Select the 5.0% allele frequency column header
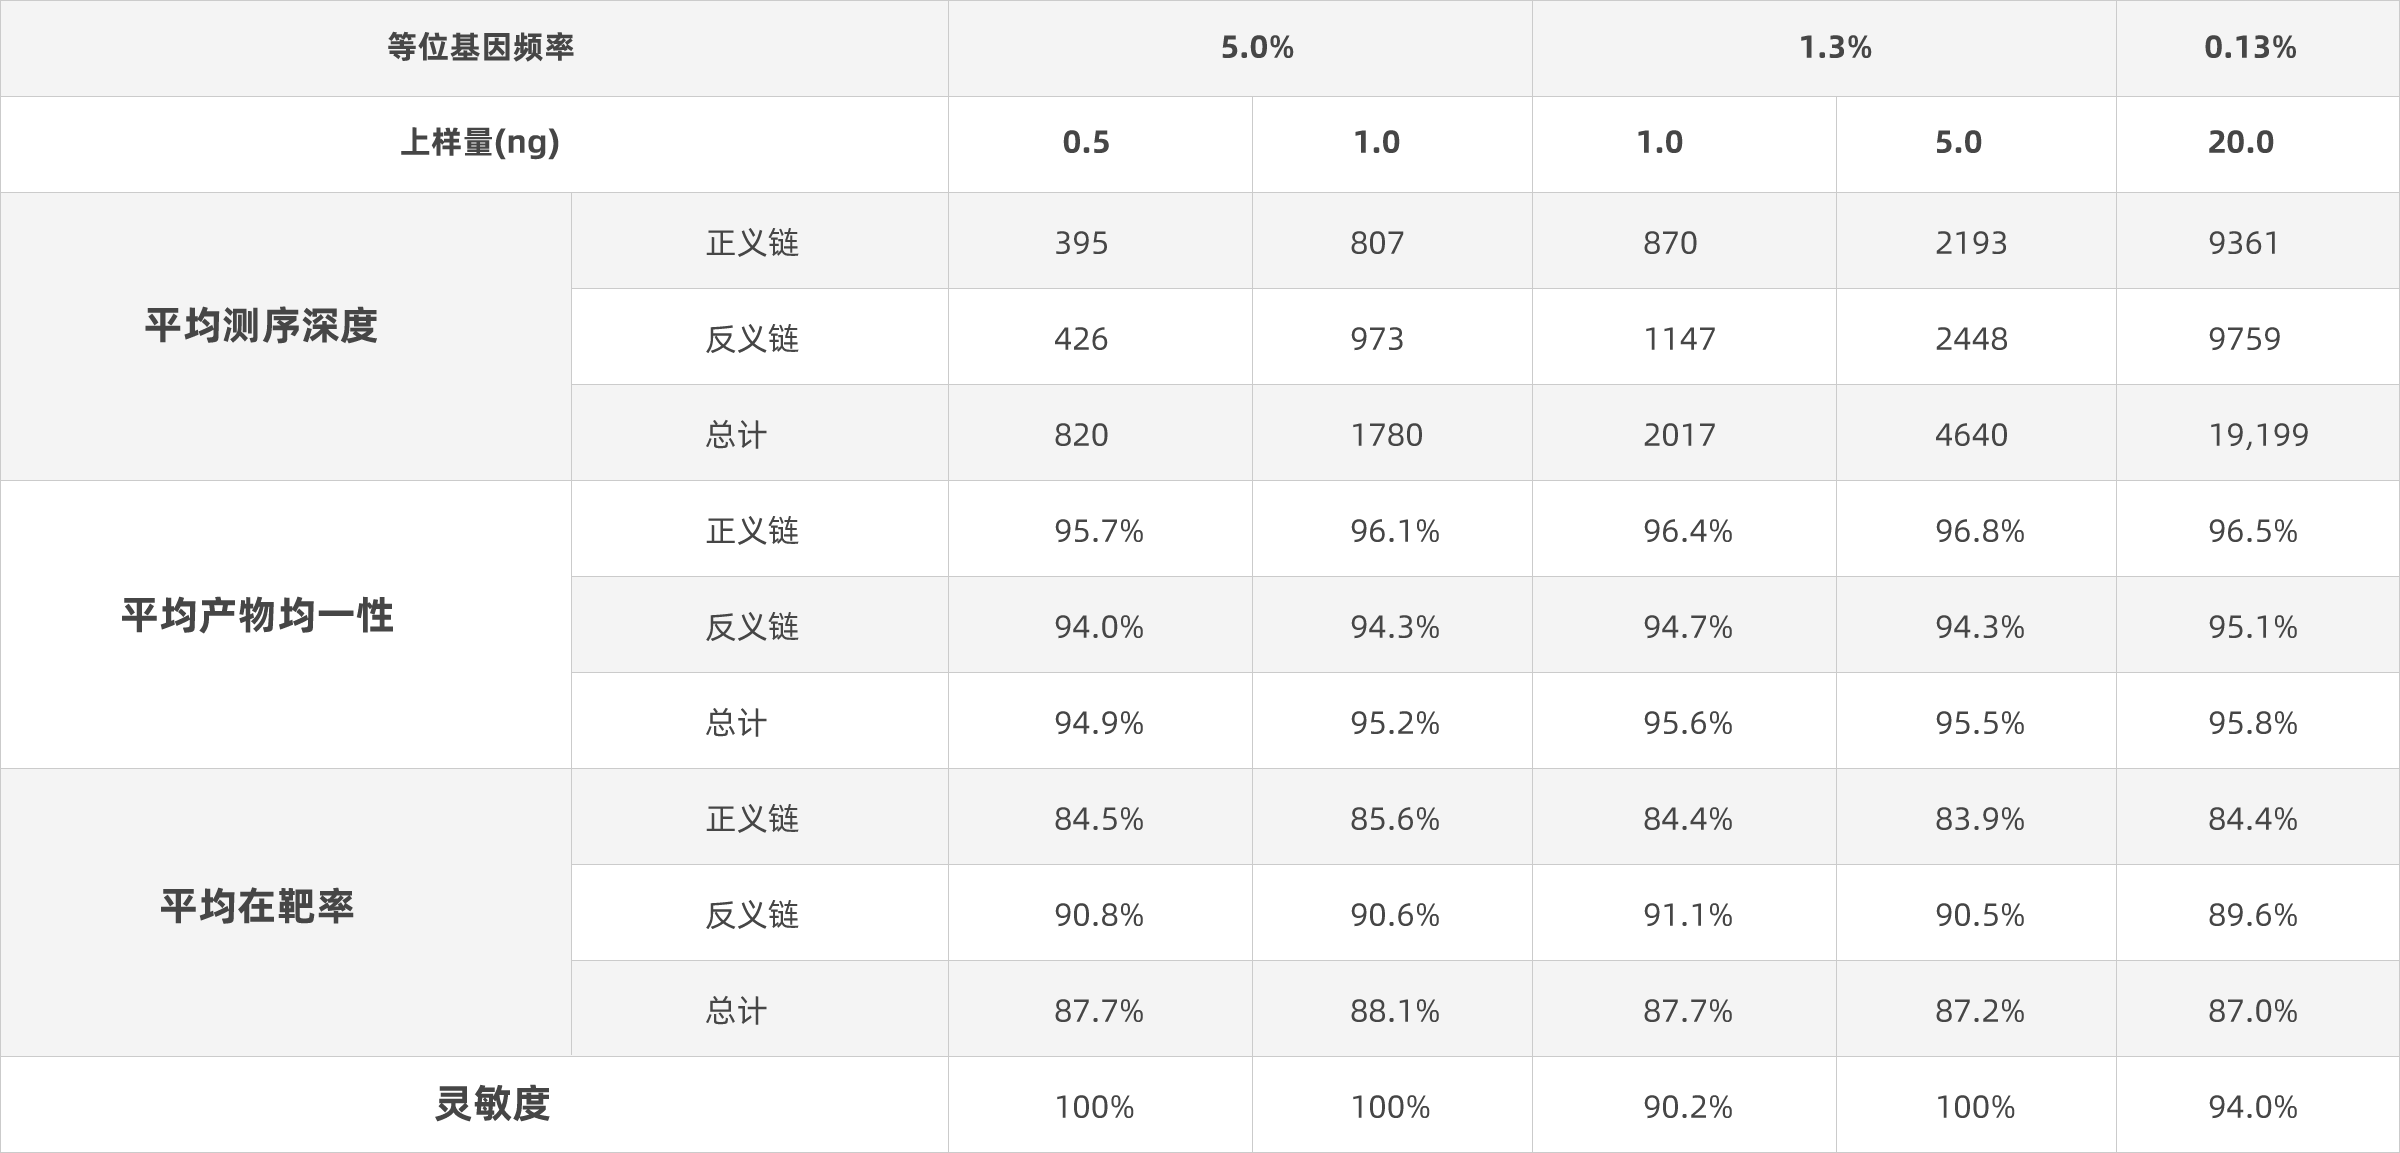This screenshot has width=2400, height=1153. pos(1257,48)
